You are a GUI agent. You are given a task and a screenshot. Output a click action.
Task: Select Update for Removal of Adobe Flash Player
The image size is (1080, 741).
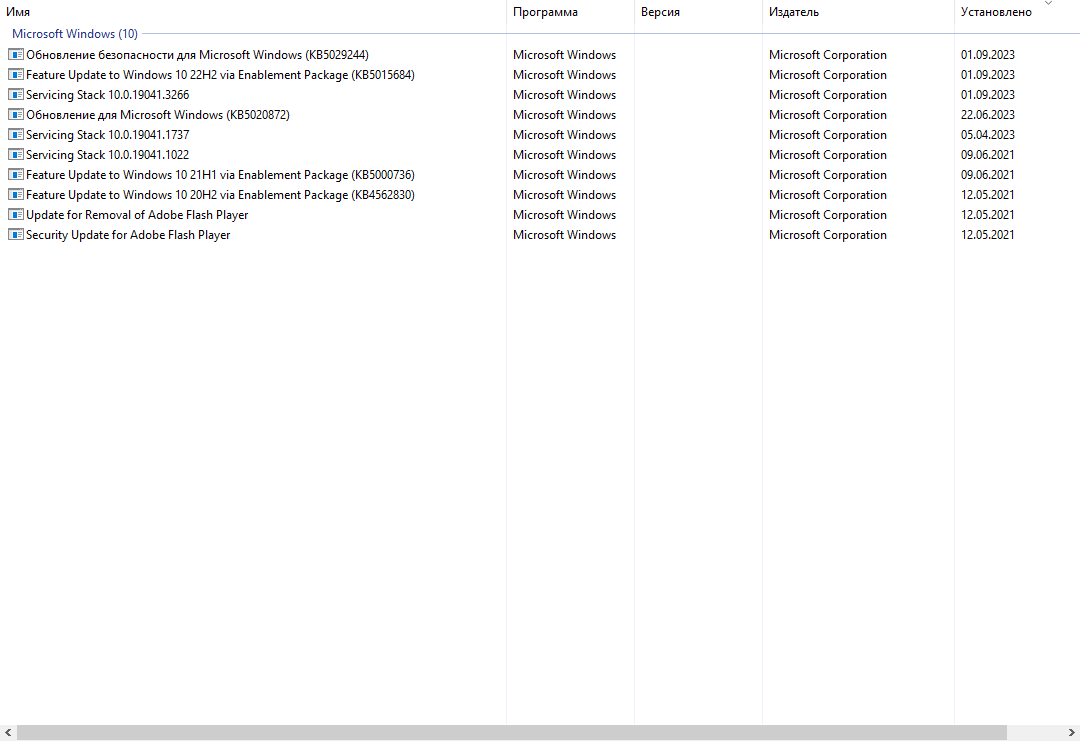pos(137,214)
